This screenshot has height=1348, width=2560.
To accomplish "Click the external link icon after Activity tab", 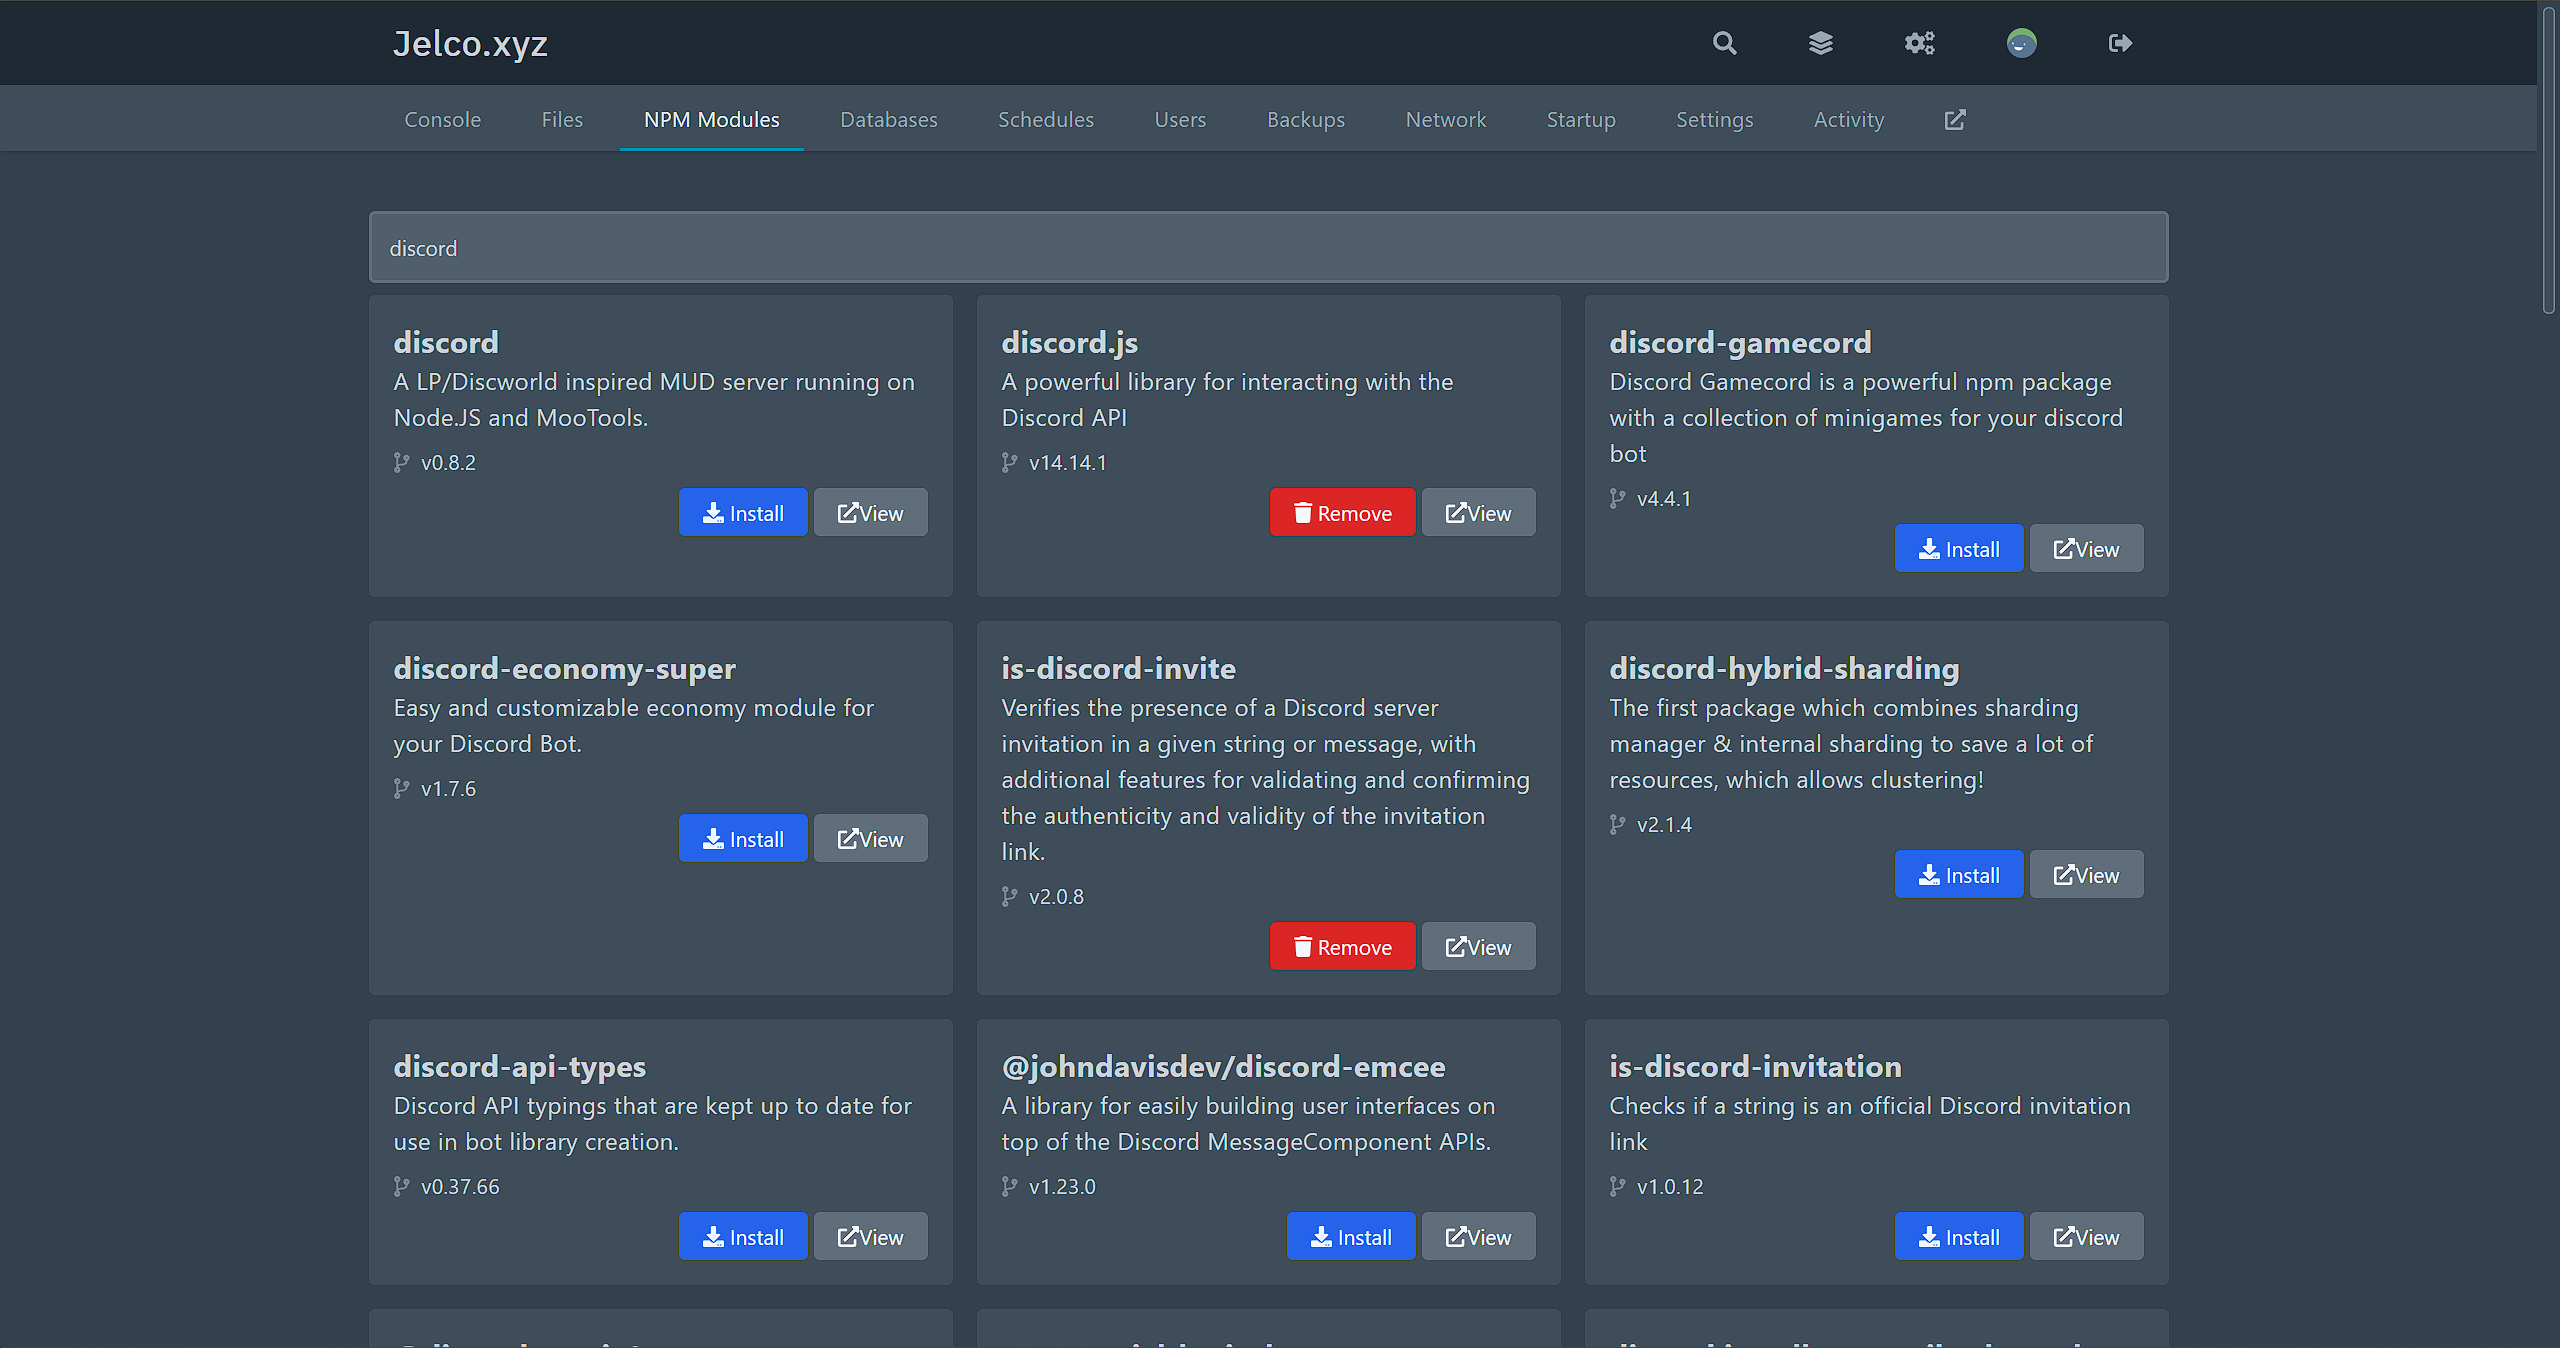I will click(1955, 120).
